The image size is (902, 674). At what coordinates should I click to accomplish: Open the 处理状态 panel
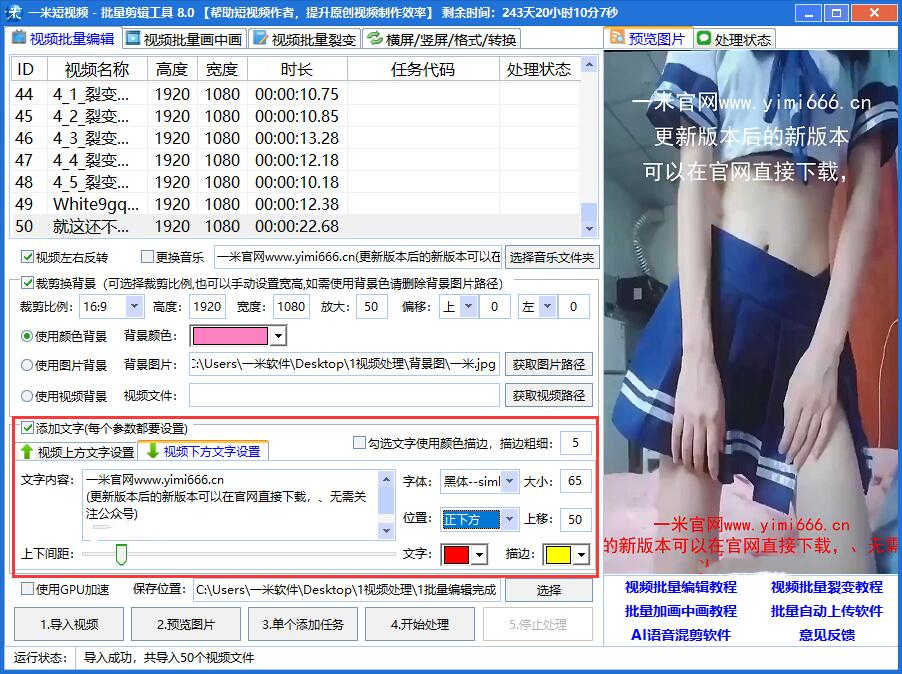click(x=735, y=37)
